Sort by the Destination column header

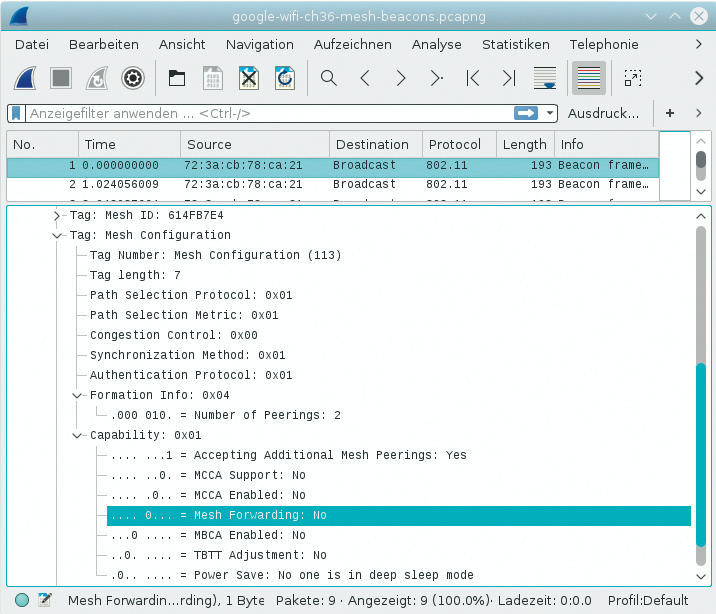(x=376, y=144)
